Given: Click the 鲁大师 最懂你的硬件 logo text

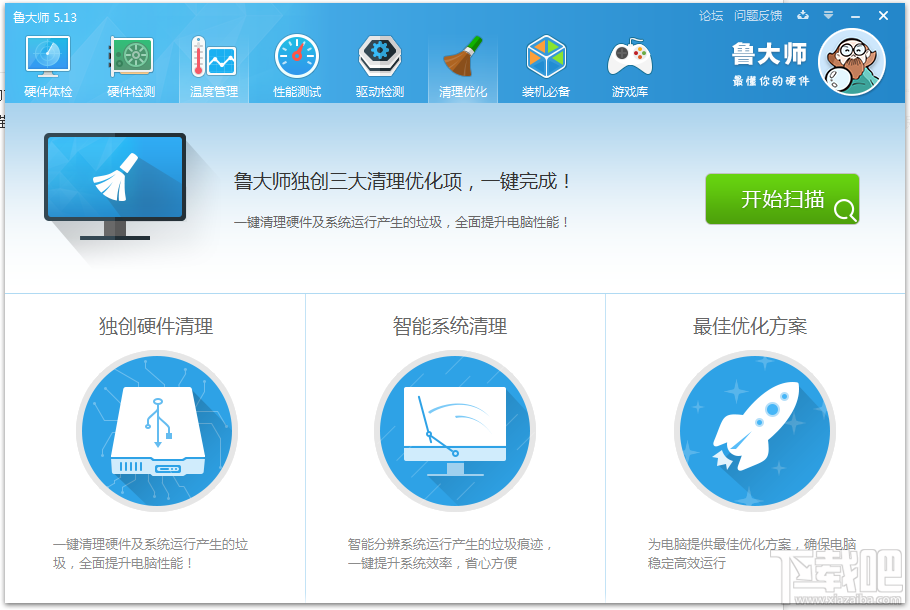Looking at the screenshot, I should tap(770, 64).
